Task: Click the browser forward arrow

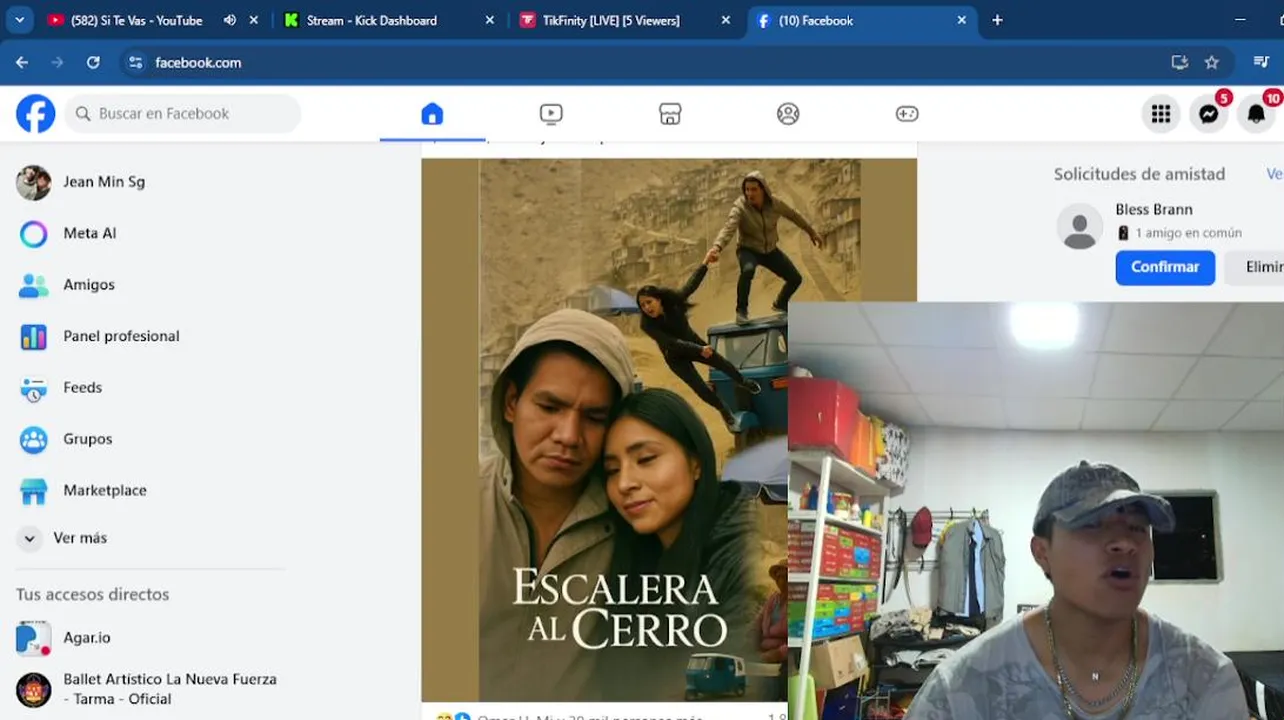Action: coord(57,62)
